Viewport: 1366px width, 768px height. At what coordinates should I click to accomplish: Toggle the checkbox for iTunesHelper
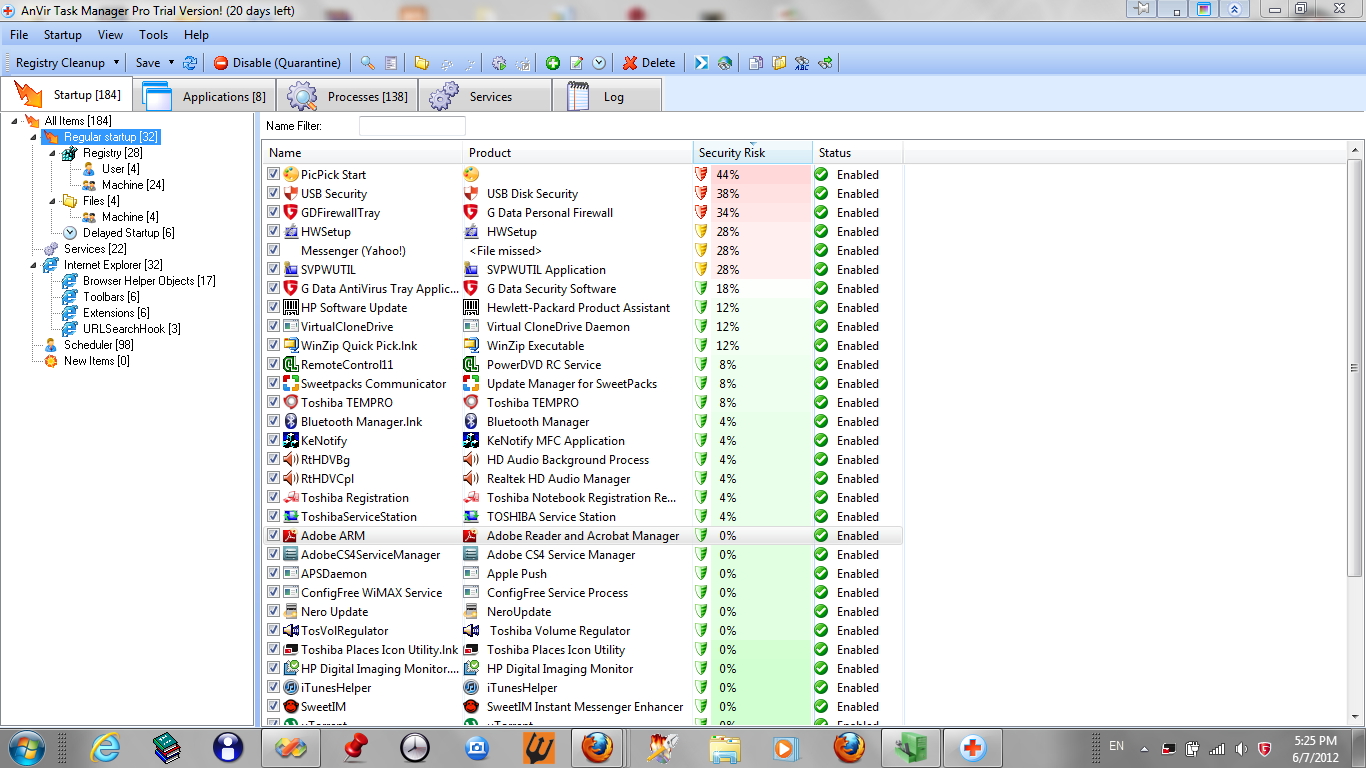[x=274, y=687]
